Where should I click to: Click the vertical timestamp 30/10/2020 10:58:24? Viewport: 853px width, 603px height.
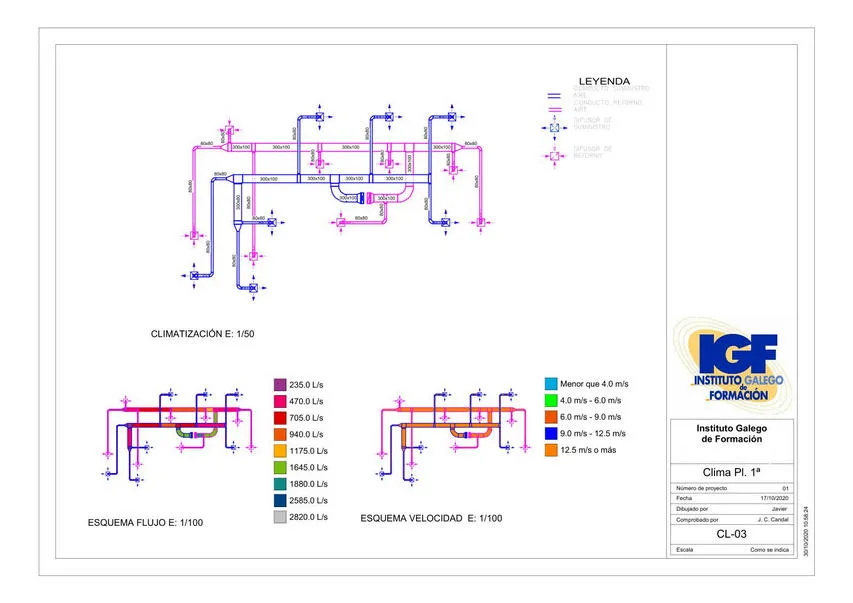pyautogui.click(x=806, y=531)
